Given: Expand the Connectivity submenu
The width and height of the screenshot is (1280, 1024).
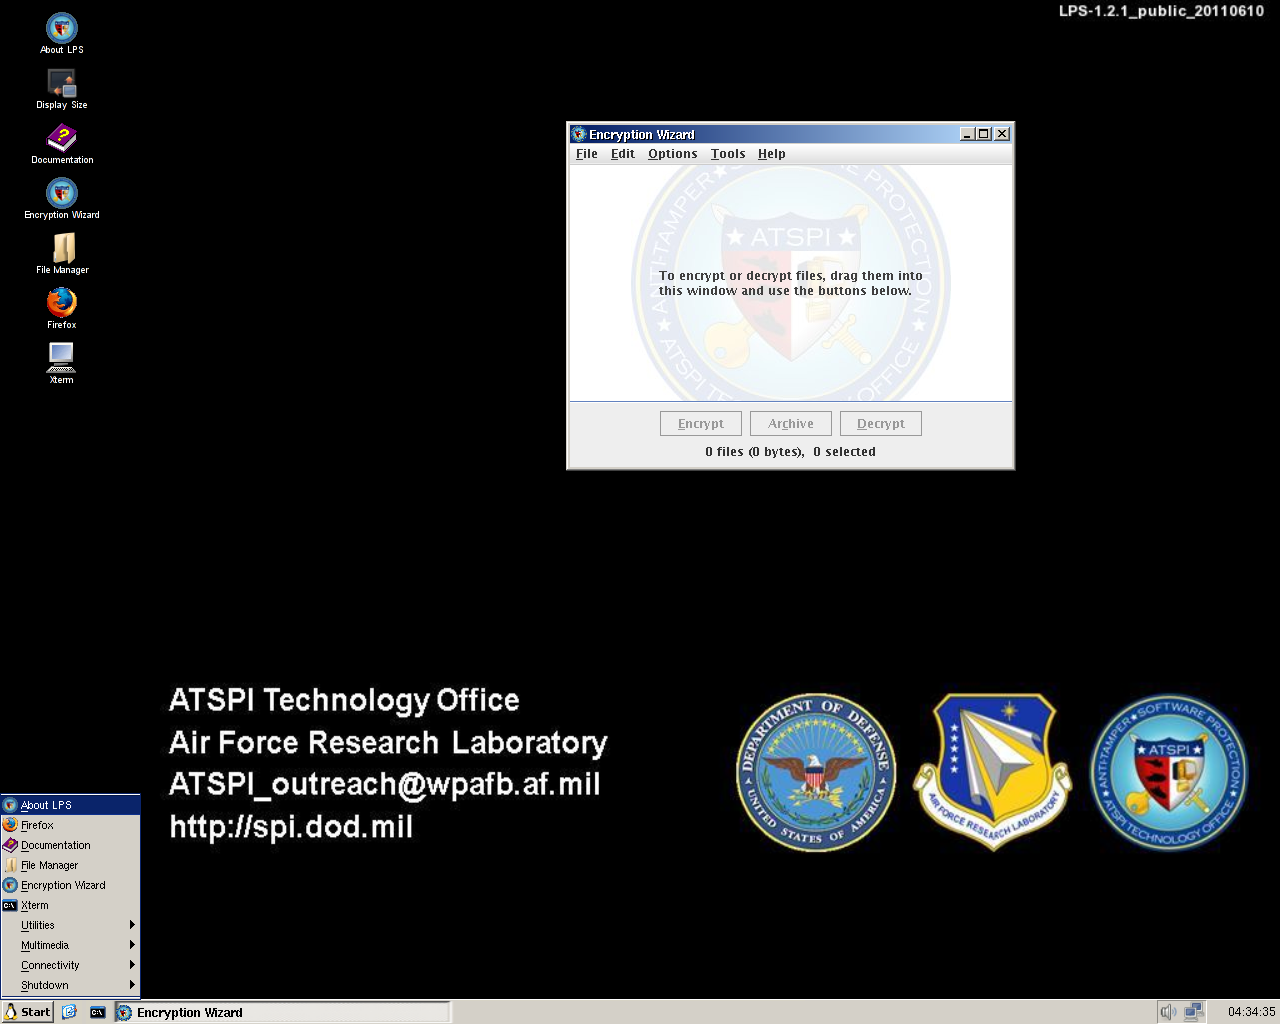Looking at the screenshot, I should click(x=70, y=965).
